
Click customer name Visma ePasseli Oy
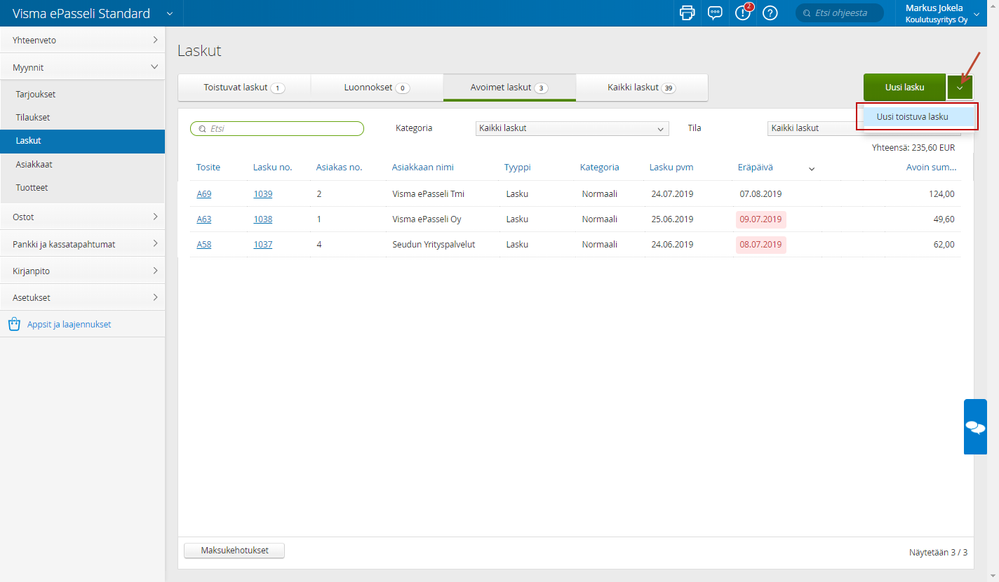pyautogui.click(x=427, y=219)
